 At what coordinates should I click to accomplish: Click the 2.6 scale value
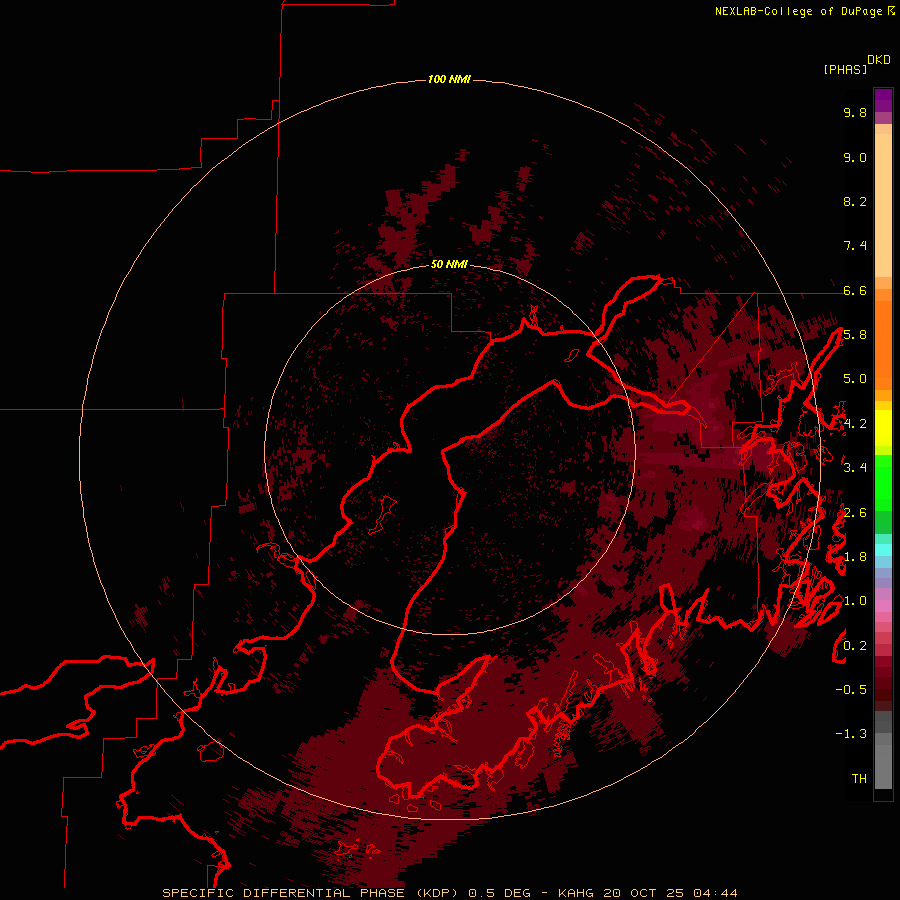855,513
